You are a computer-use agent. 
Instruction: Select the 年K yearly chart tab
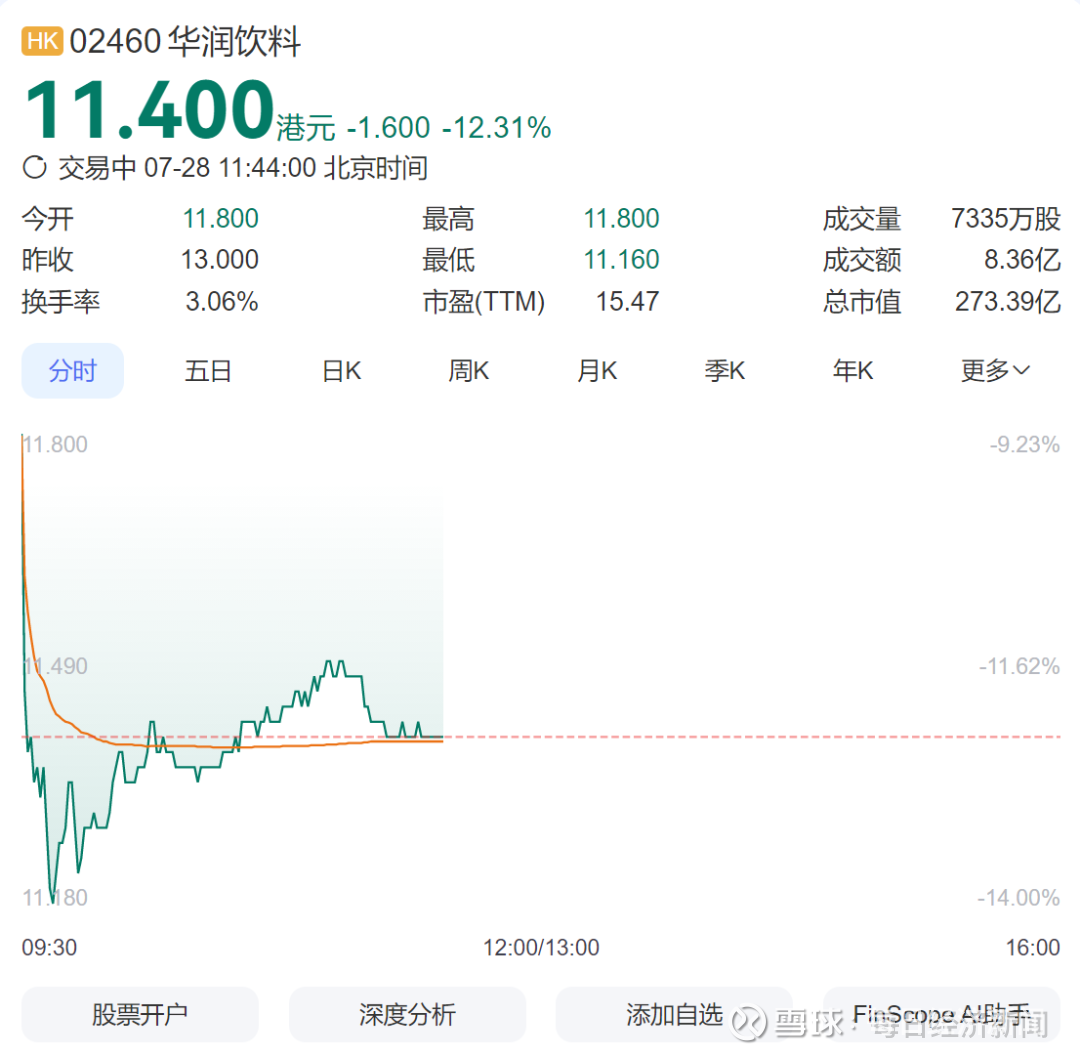(853, 371)
